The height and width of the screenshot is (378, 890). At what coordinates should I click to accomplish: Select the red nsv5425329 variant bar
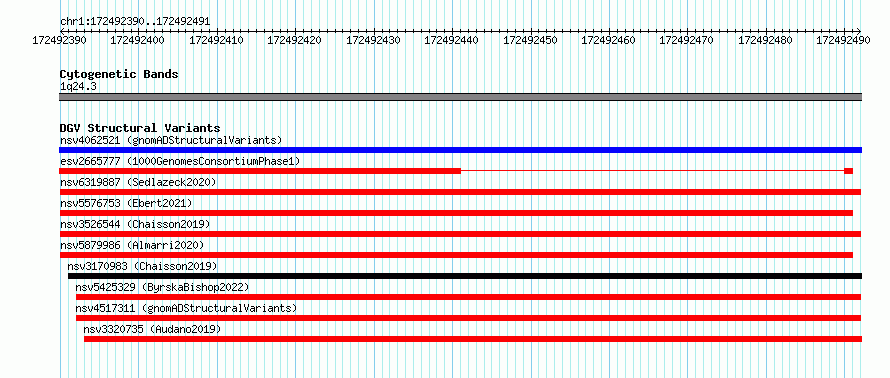click(468, 297)
